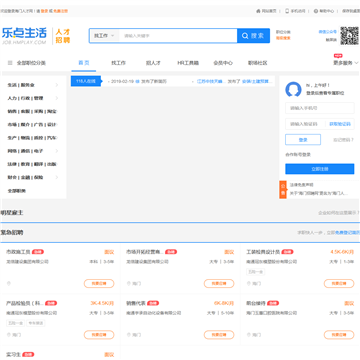The image size is (360, 360).
Task: Click the user avatar icon in login panel
Action: click(x=293, y=89)
